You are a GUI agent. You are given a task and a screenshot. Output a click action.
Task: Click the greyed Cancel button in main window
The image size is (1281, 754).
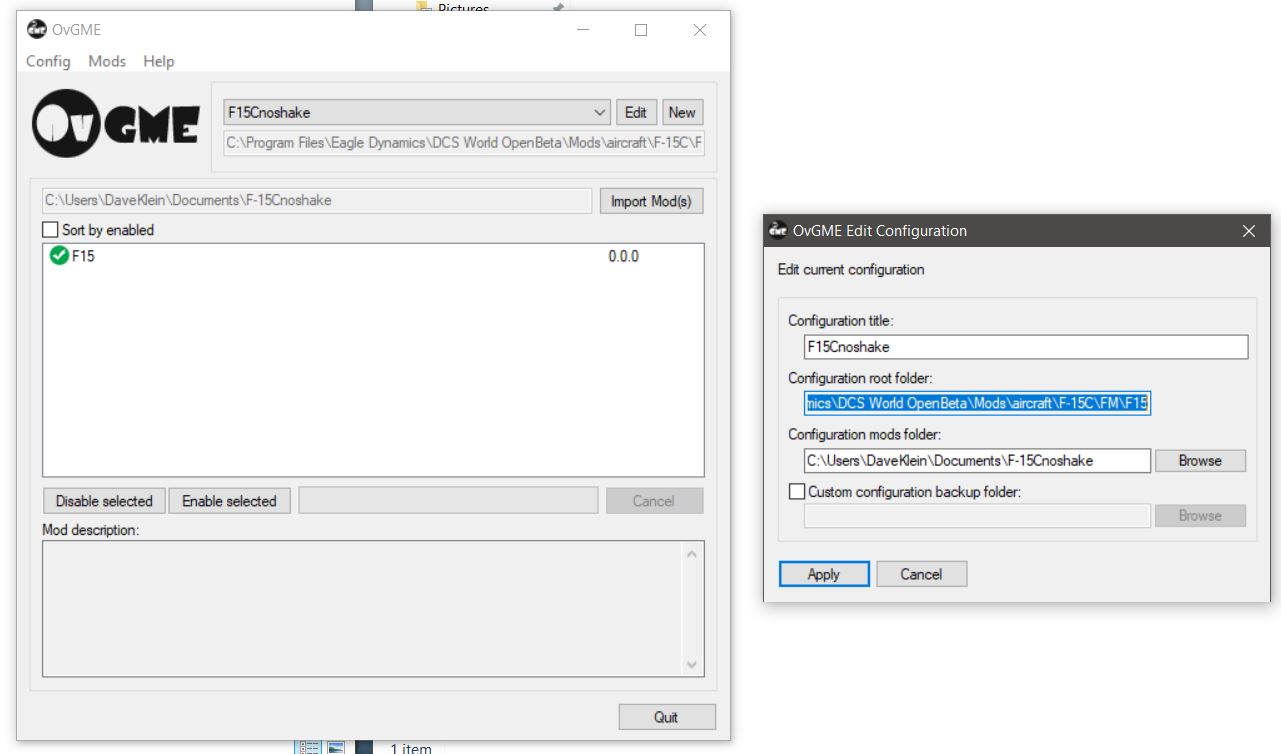(x=654, y=501)
